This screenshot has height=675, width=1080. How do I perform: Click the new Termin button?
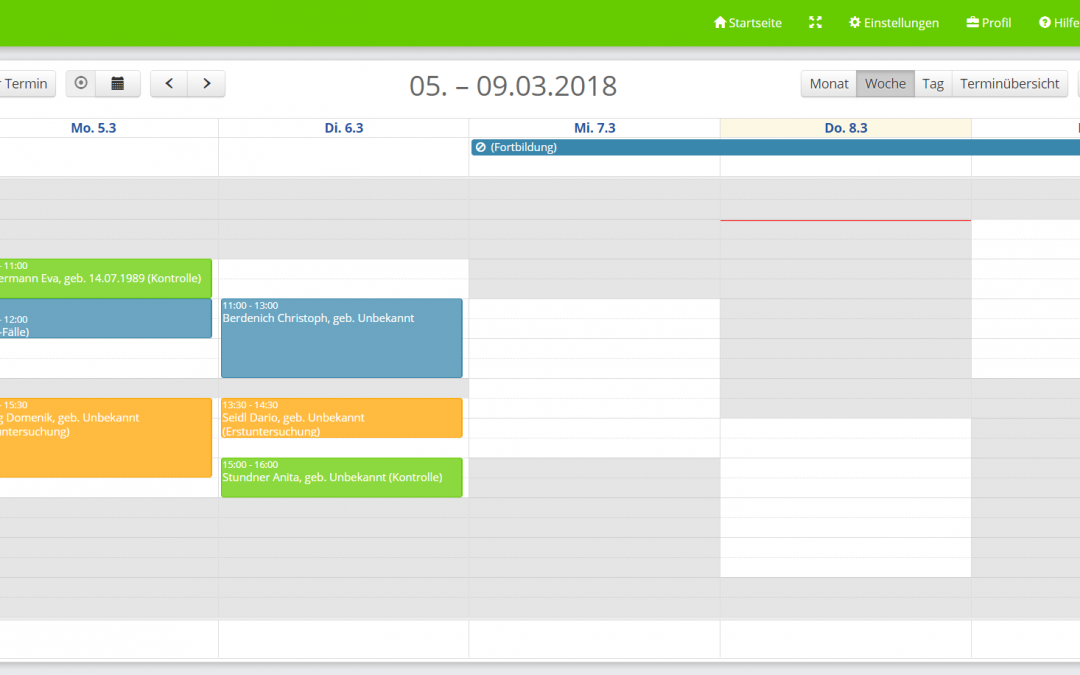click(x=24, y=84)
